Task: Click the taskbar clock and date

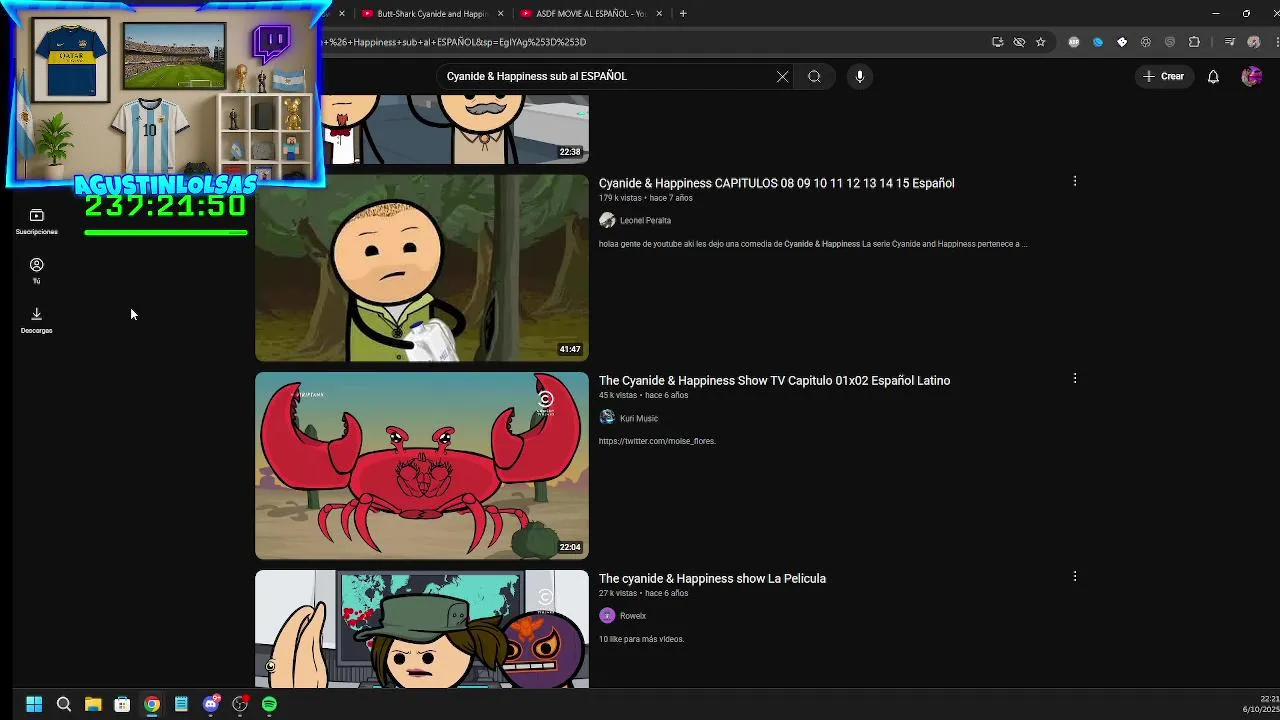Action: click(1260, 704)
